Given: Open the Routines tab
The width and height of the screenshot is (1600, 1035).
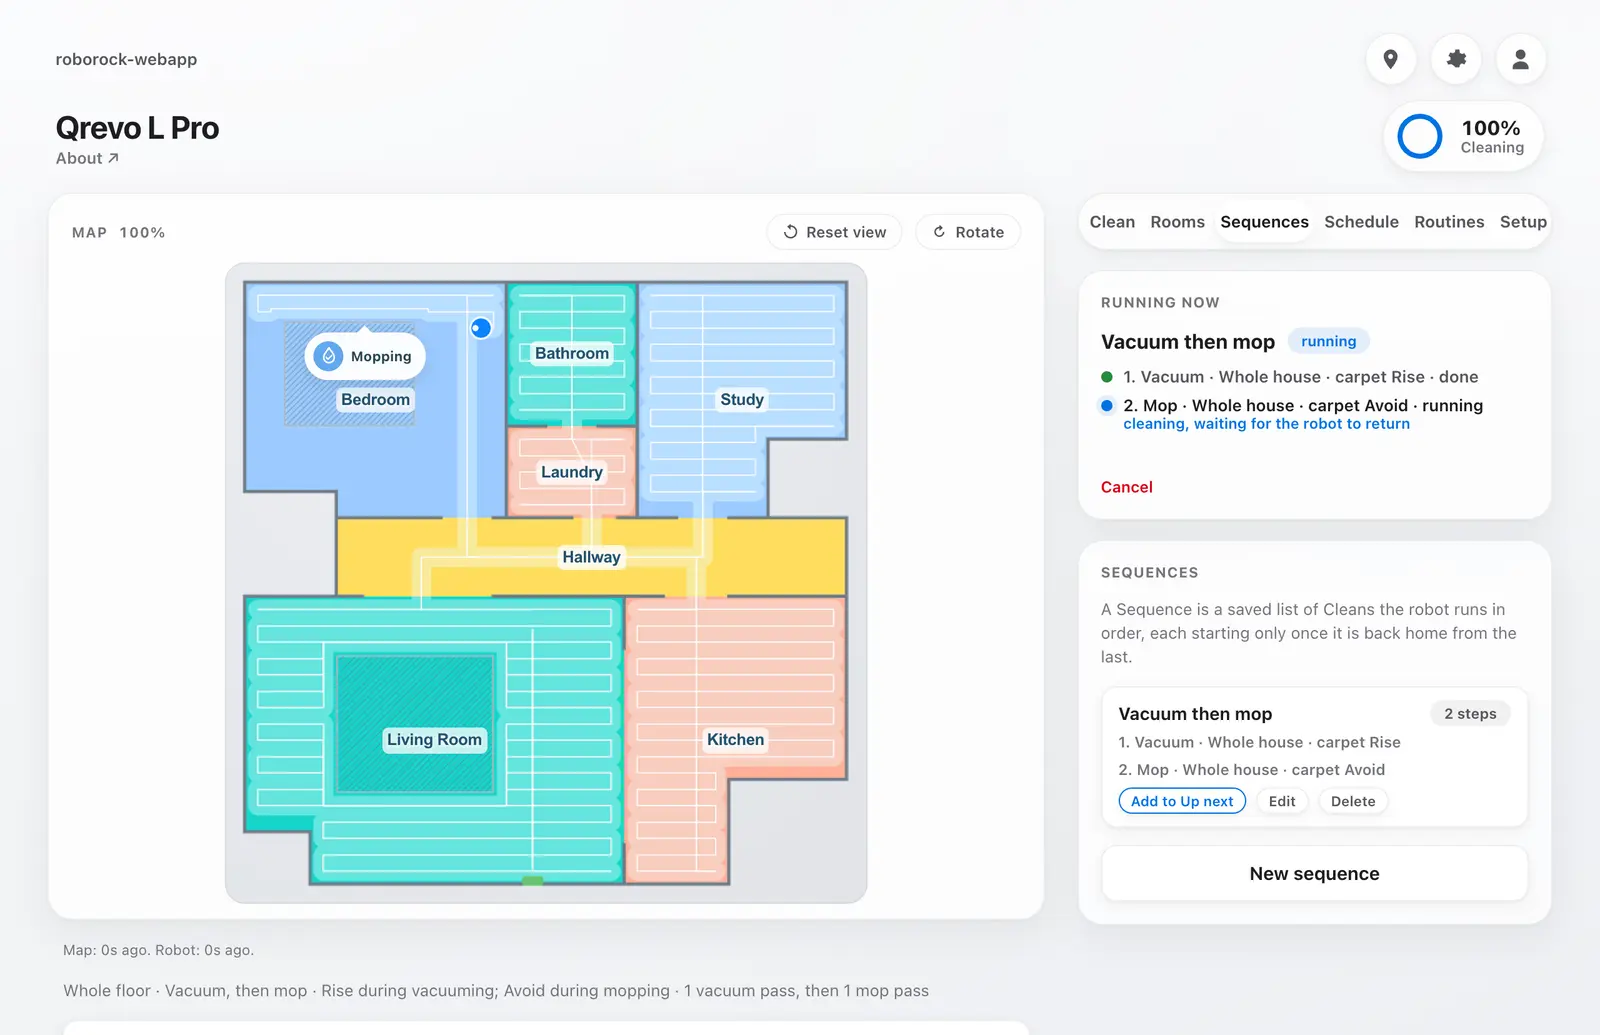Looking at the screenshot, I should pos(1449,222).
